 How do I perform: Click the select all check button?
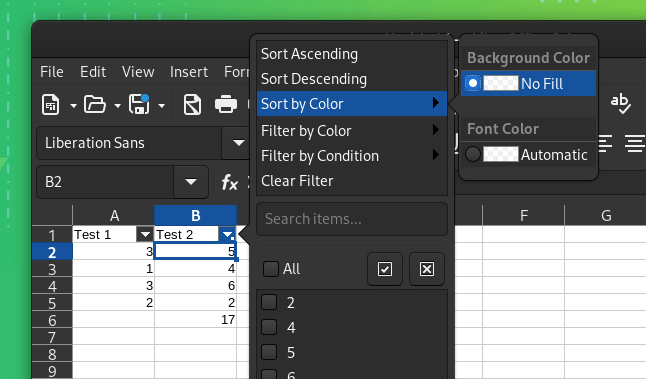[385, 269]
